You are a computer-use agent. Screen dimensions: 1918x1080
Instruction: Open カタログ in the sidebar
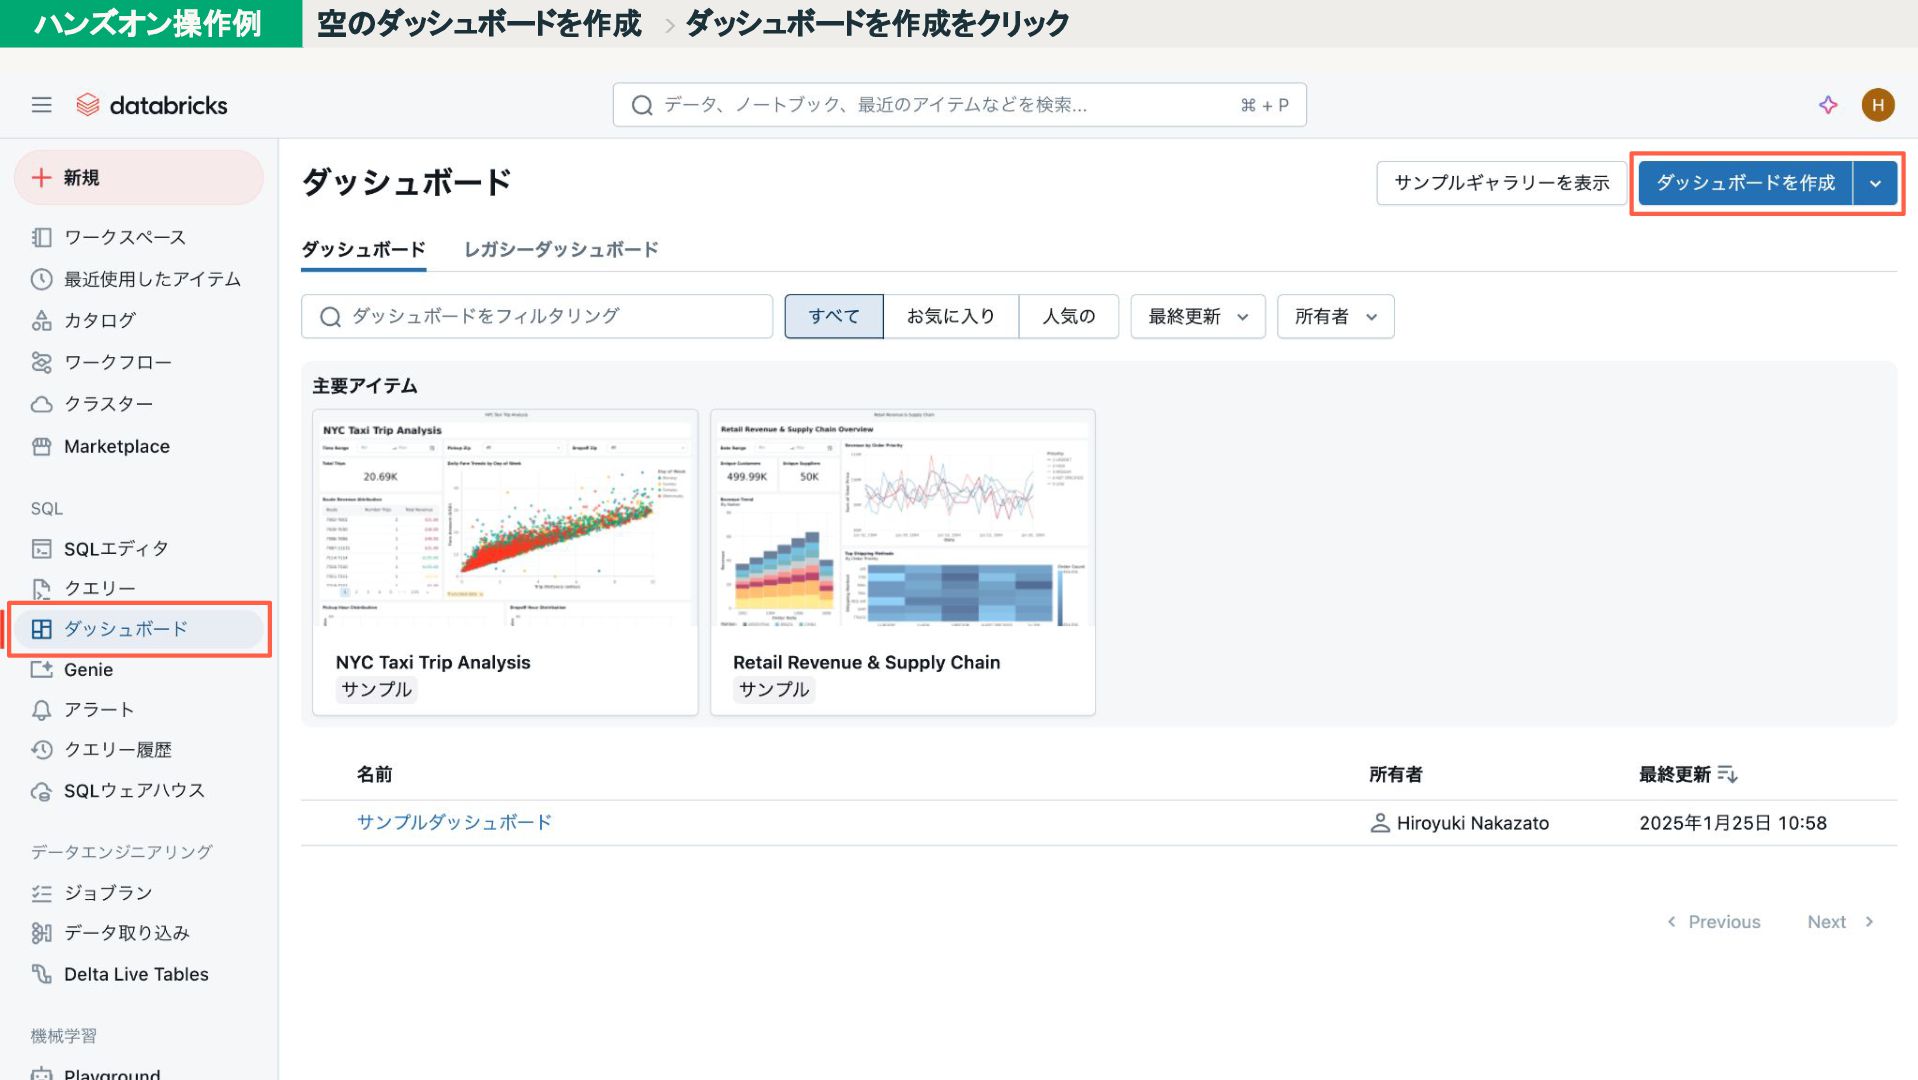point(139,320)
